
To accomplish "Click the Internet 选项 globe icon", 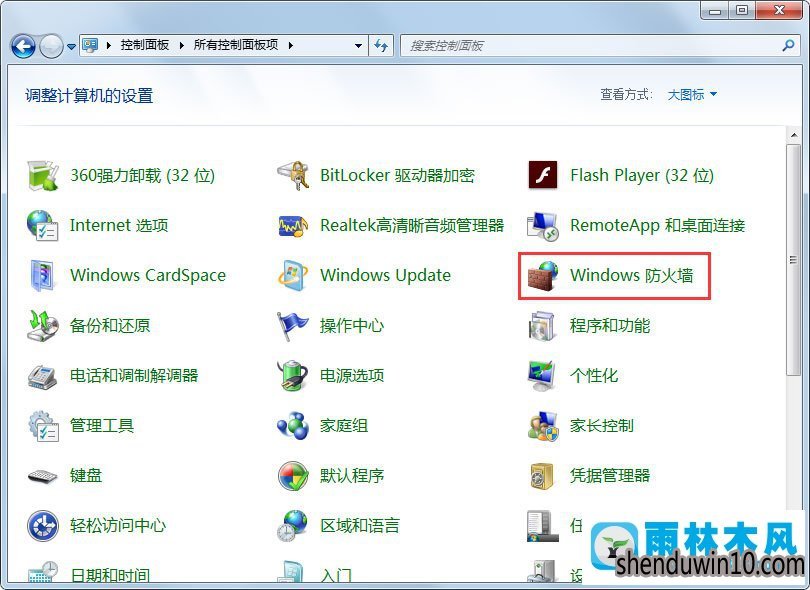I will click(42, 225).
